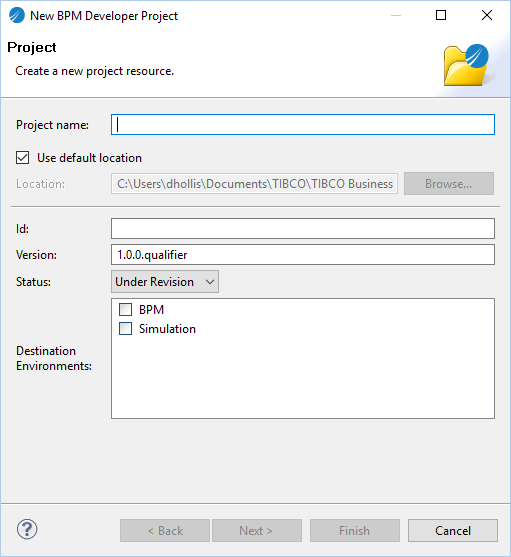Uncheck Use default location checkbox
Viewport: 511px width, 557px height.
[x=22, y=157]
